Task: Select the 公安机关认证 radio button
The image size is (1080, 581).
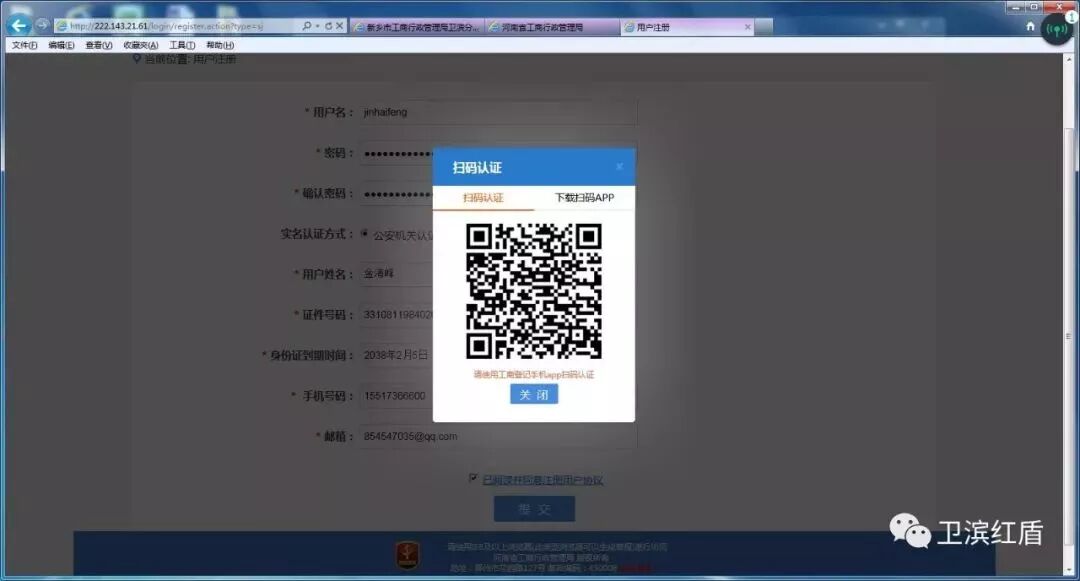Action: (365, 234)
